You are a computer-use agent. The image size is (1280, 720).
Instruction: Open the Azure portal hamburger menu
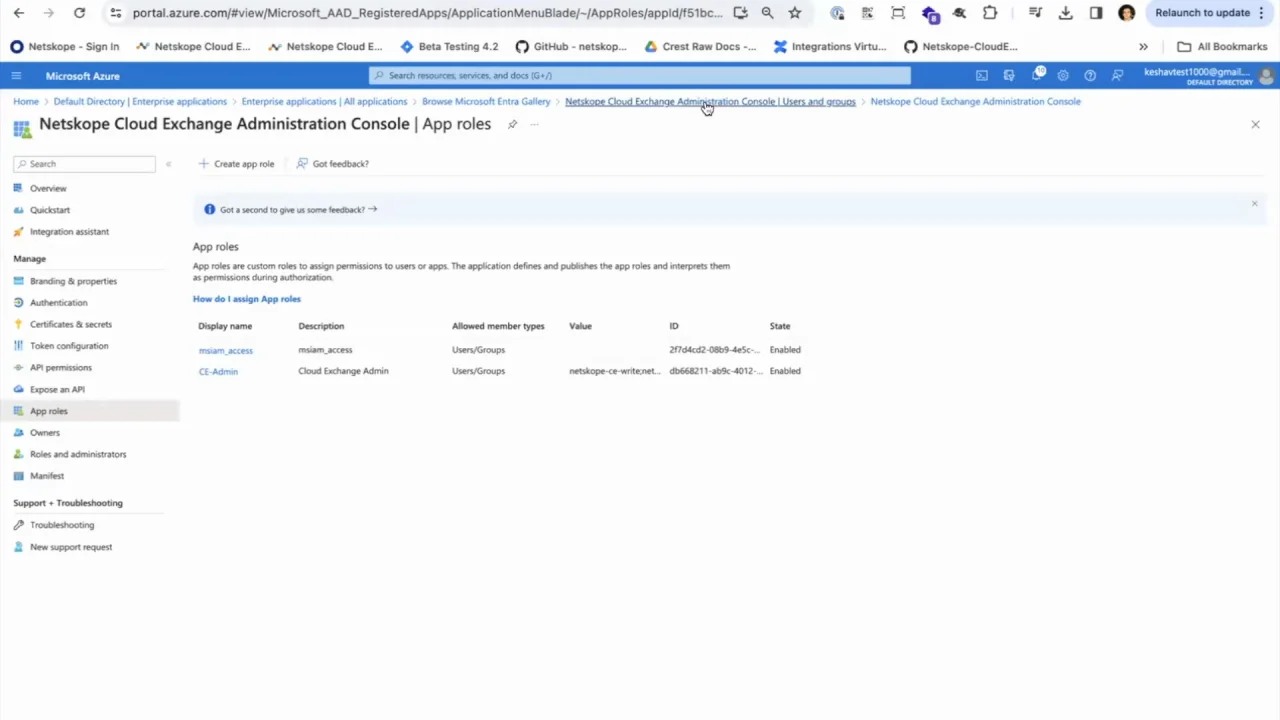point(16,76)
